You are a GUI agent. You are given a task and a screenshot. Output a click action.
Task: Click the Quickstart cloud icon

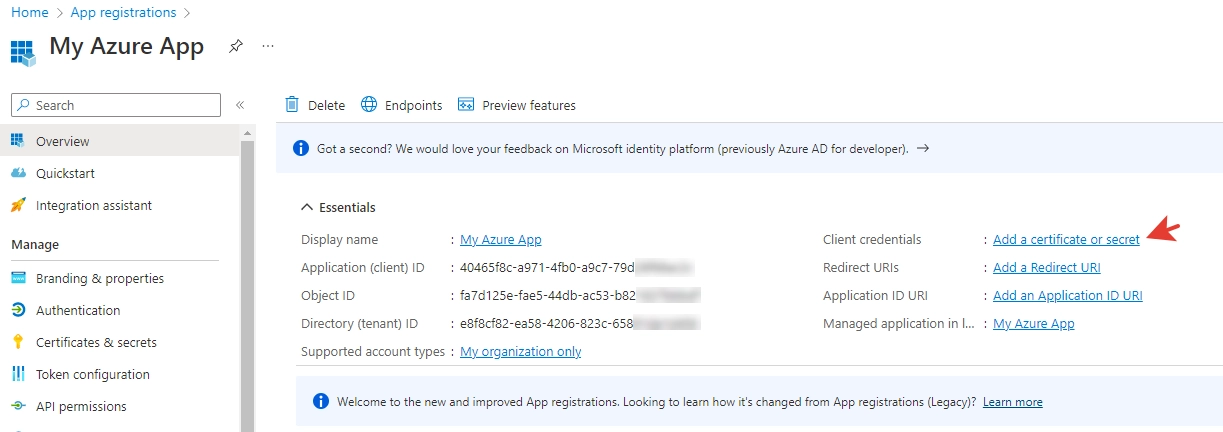[x=17, y=173]
